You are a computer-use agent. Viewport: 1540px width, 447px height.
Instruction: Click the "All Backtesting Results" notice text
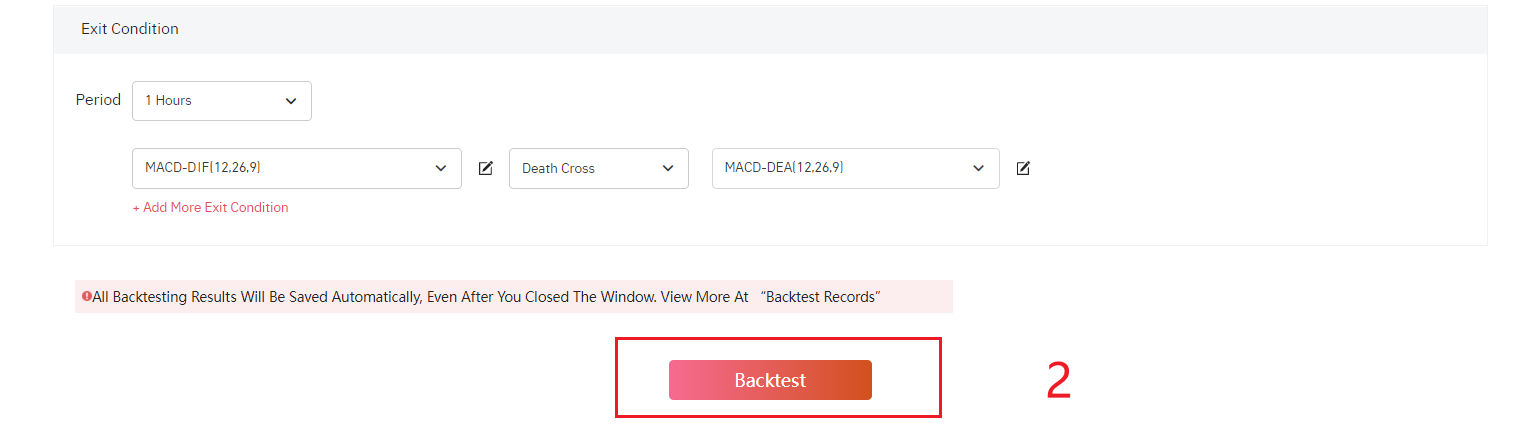click(x=300, y=297)
